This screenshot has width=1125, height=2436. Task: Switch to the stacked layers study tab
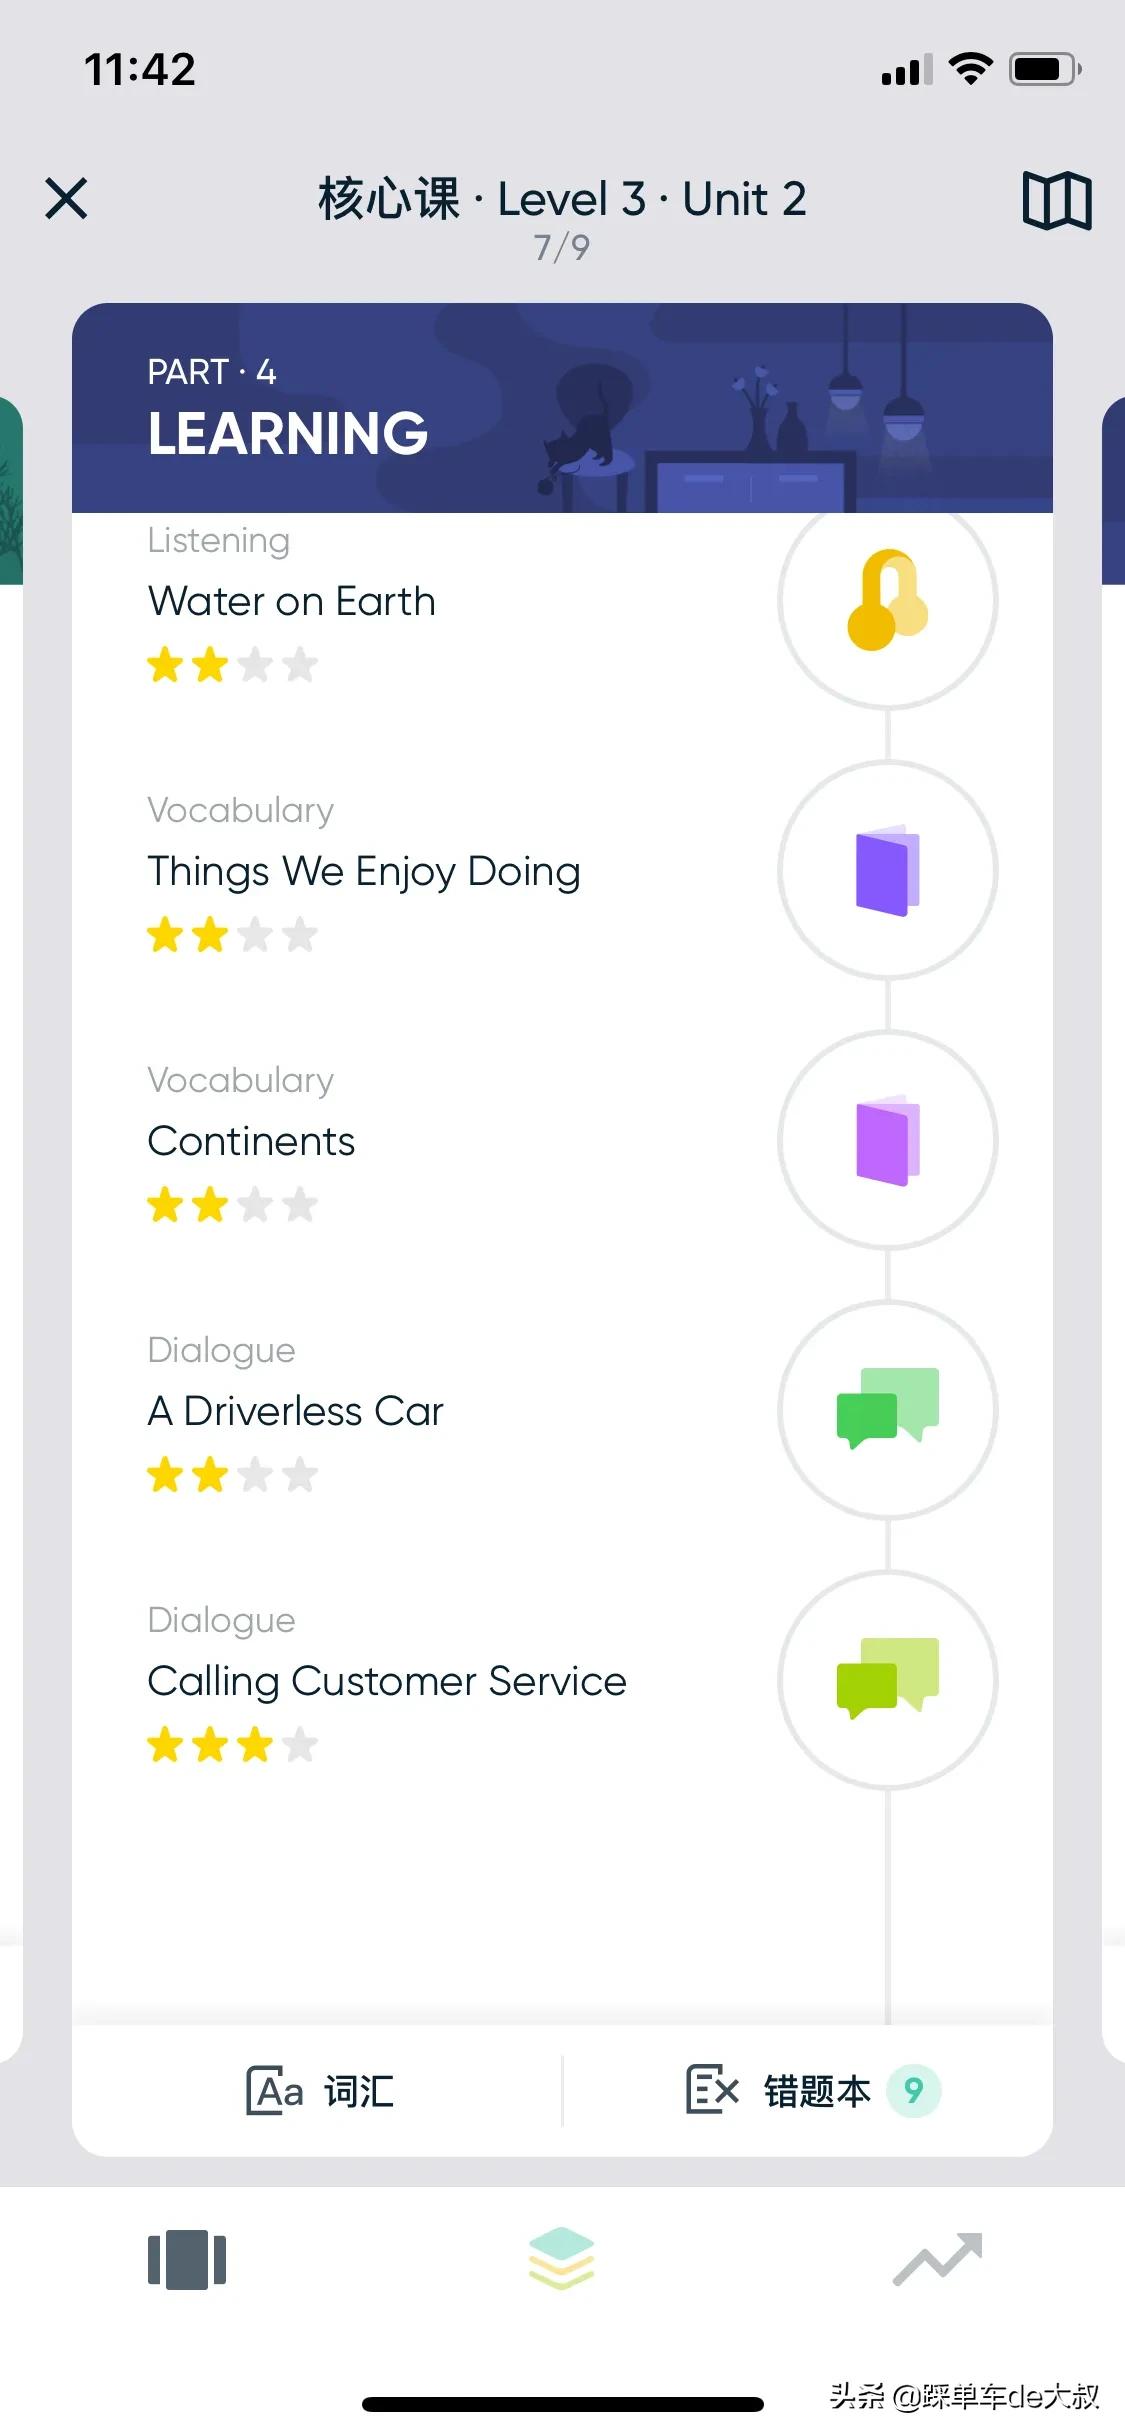coord(562,2258)
